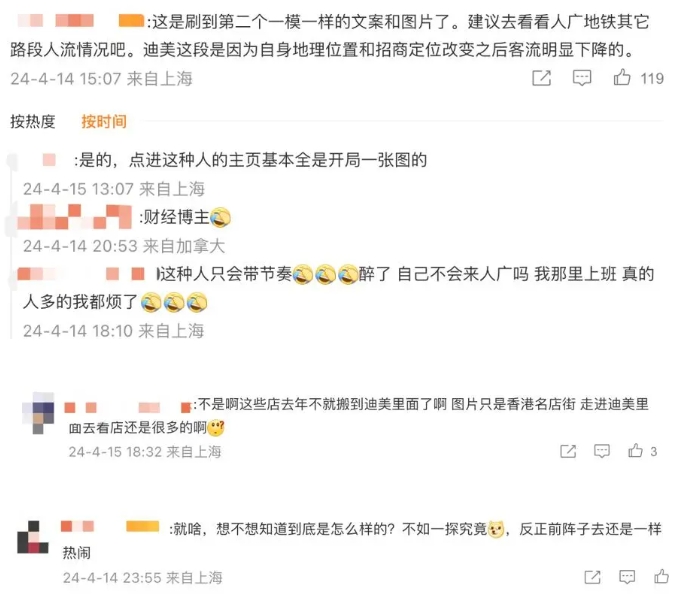Open the profile of the 带节奏 reply author
The width and height of the screenshot is (679, 603).
point(81,274)
